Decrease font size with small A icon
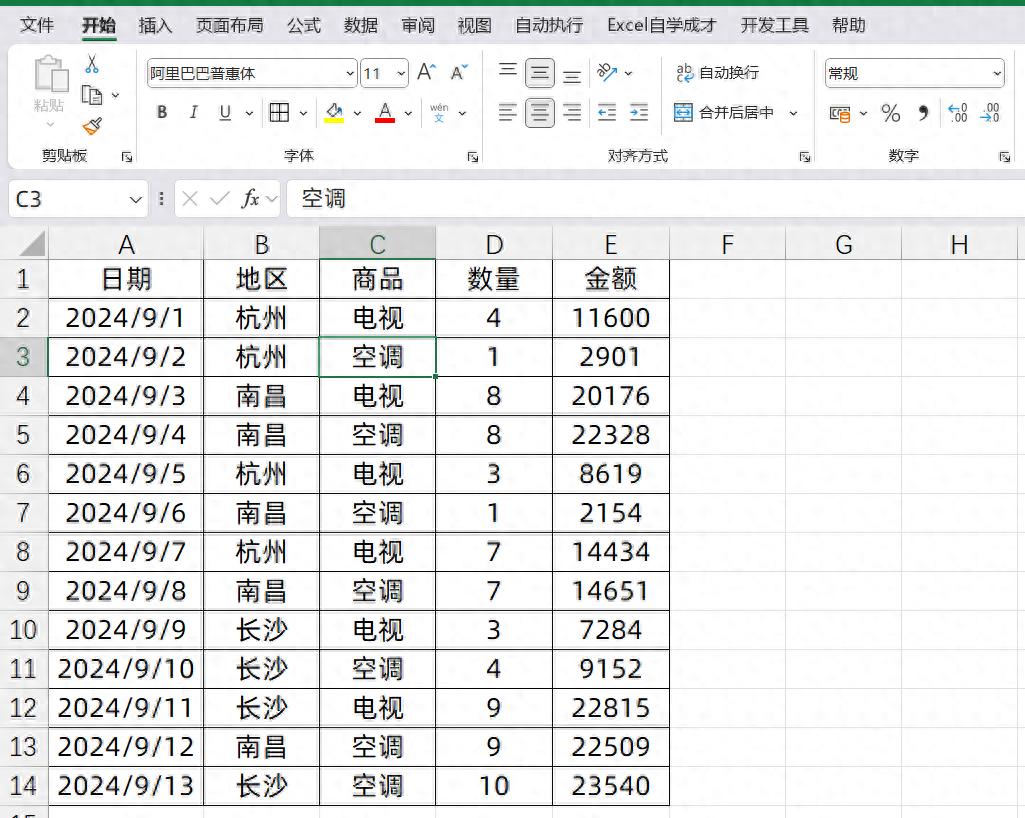 point(459,72)
